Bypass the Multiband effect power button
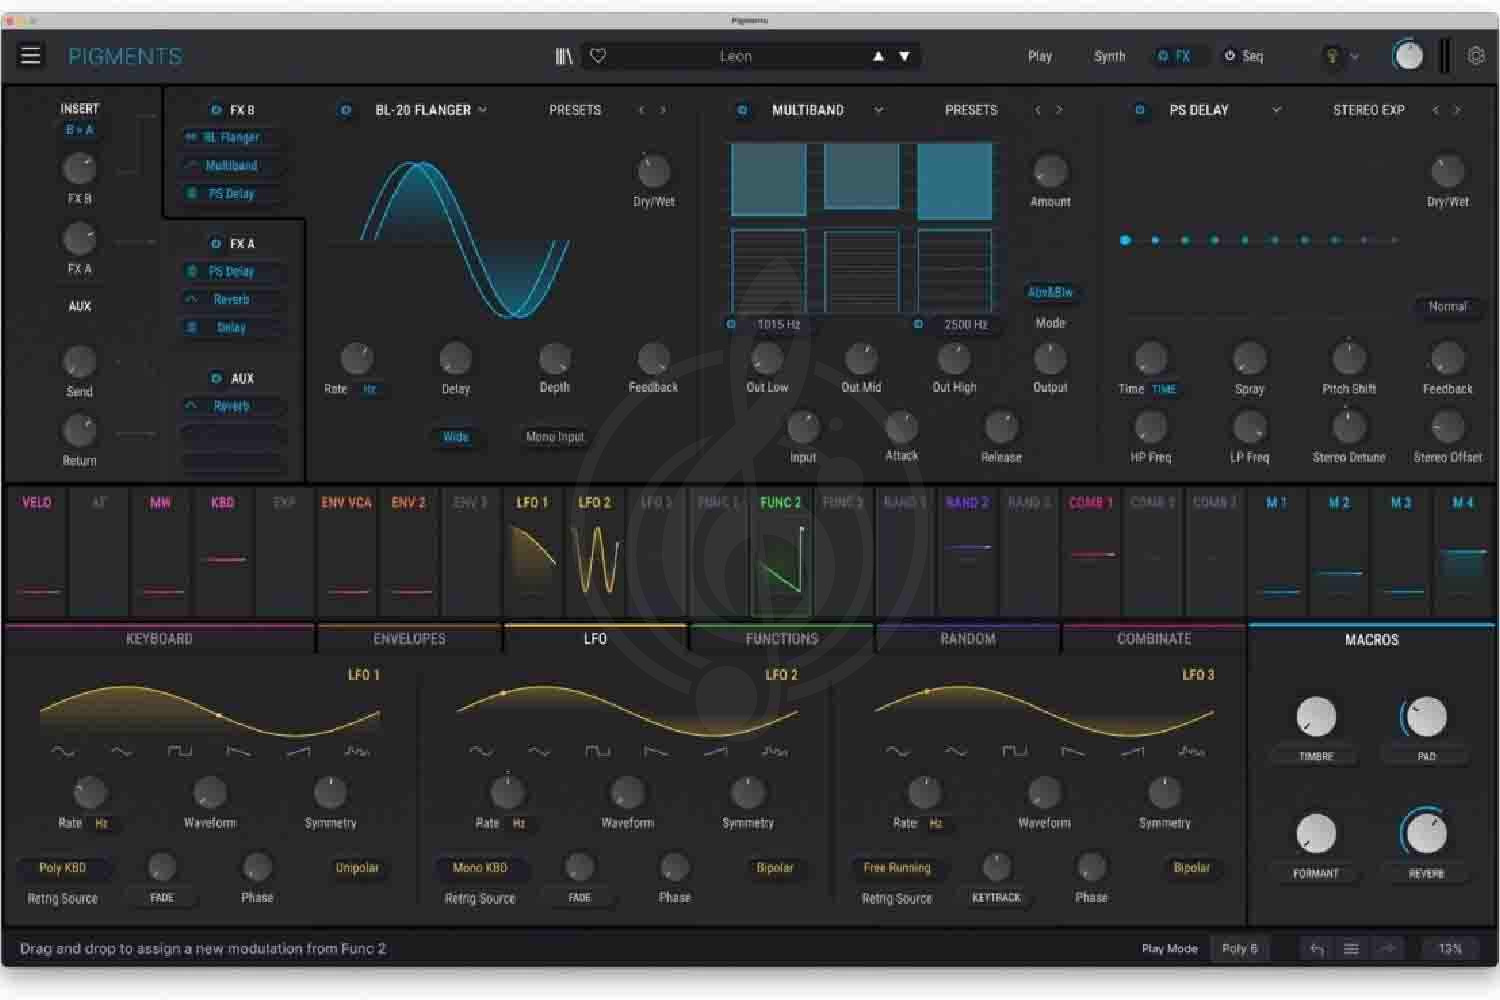The width and height of the screenshot is (1500, 1000). 742,110
